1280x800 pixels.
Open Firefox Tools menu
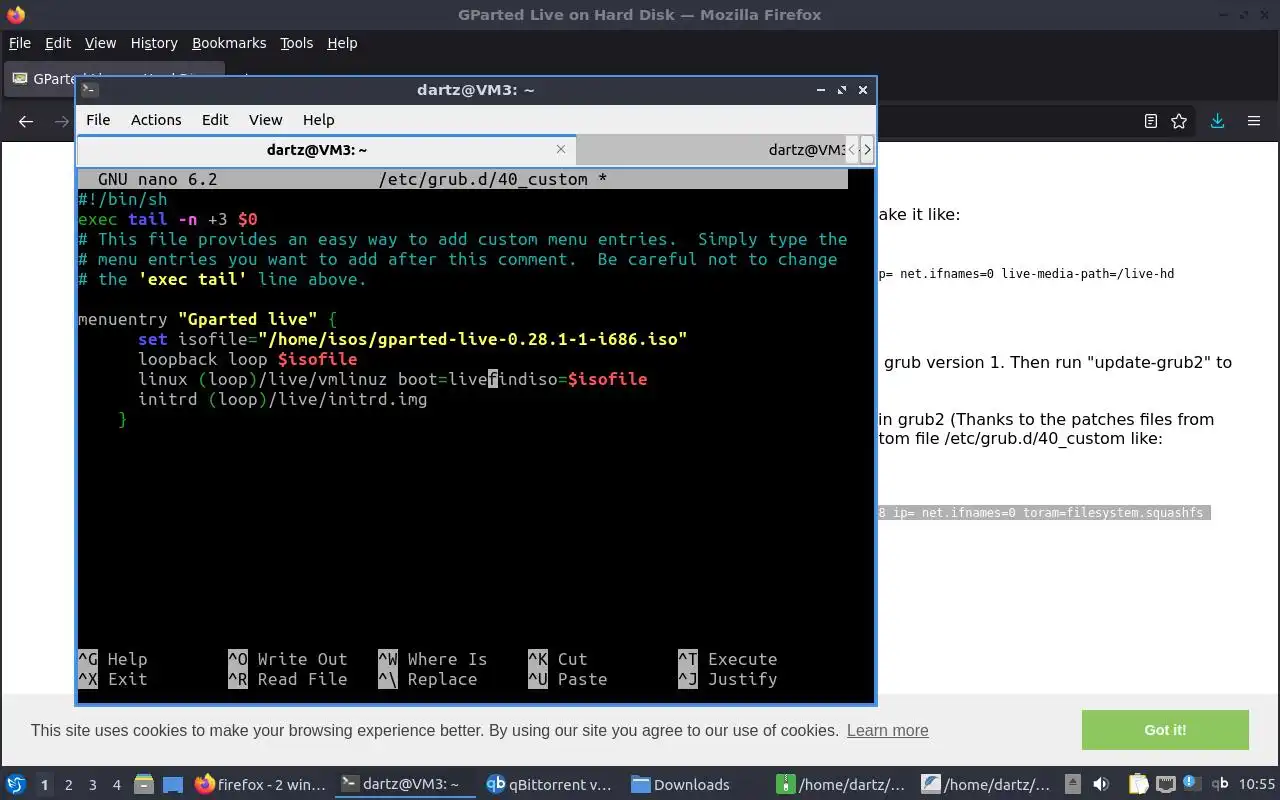pyautogui.click(x=296, y=43)
